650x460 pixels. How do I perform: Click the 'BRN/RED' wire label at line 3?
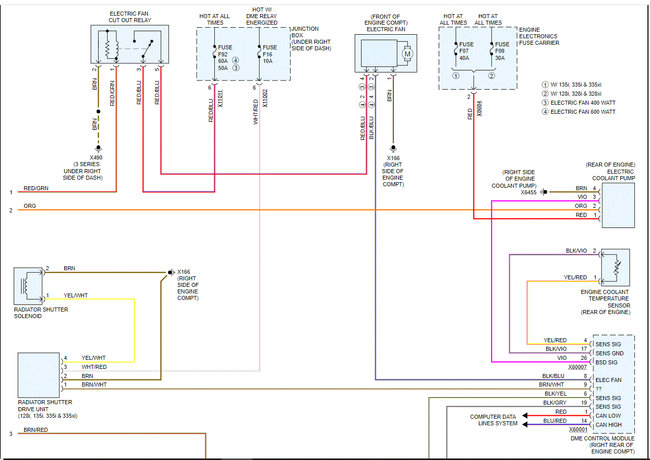click(x=36, y=430)
